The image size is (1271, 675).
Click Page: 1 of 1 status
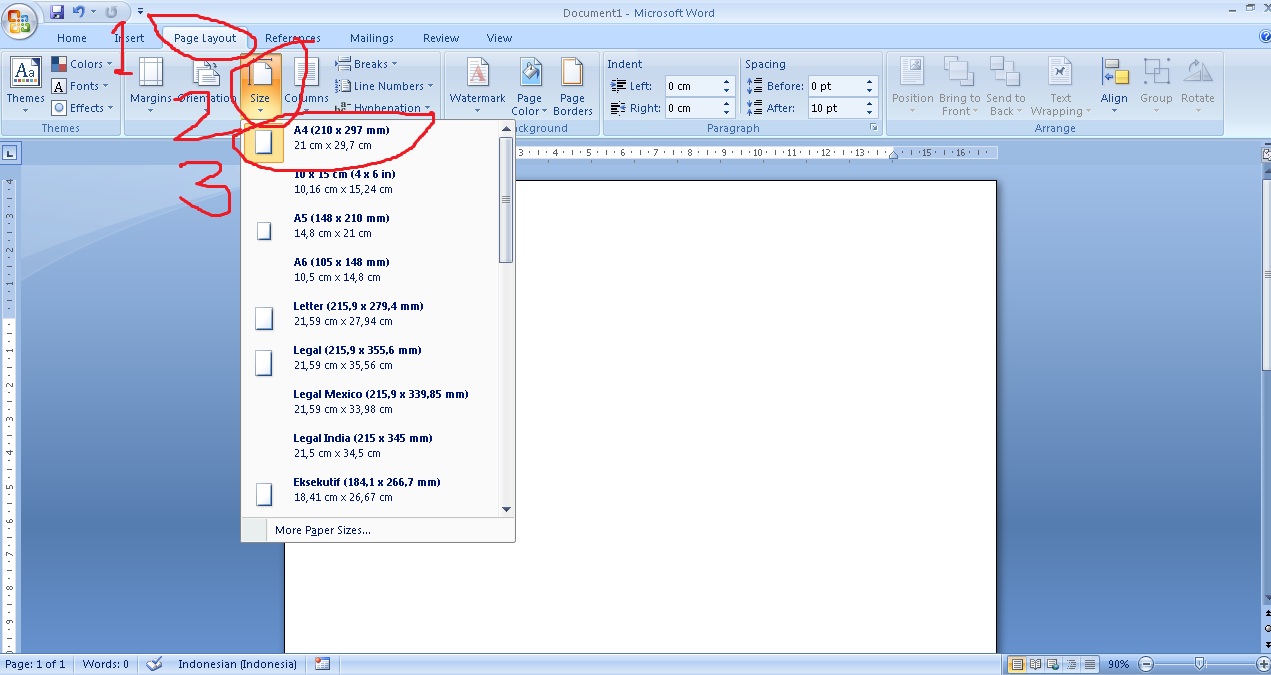tap(35, 664)
